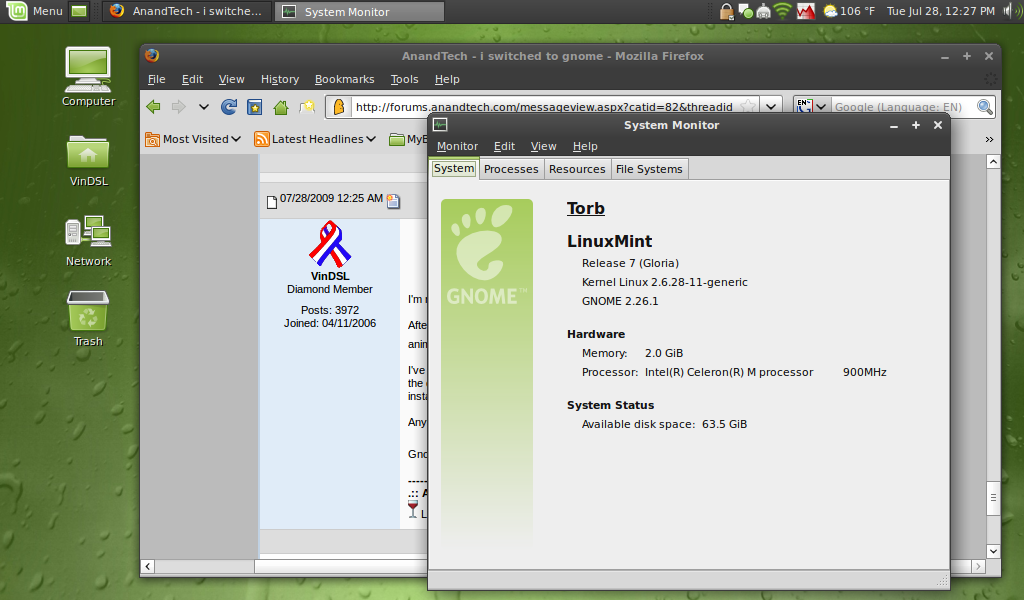Click the padlock tray icon
This screenshot has height=600, width=1024.
coord(726,11)
